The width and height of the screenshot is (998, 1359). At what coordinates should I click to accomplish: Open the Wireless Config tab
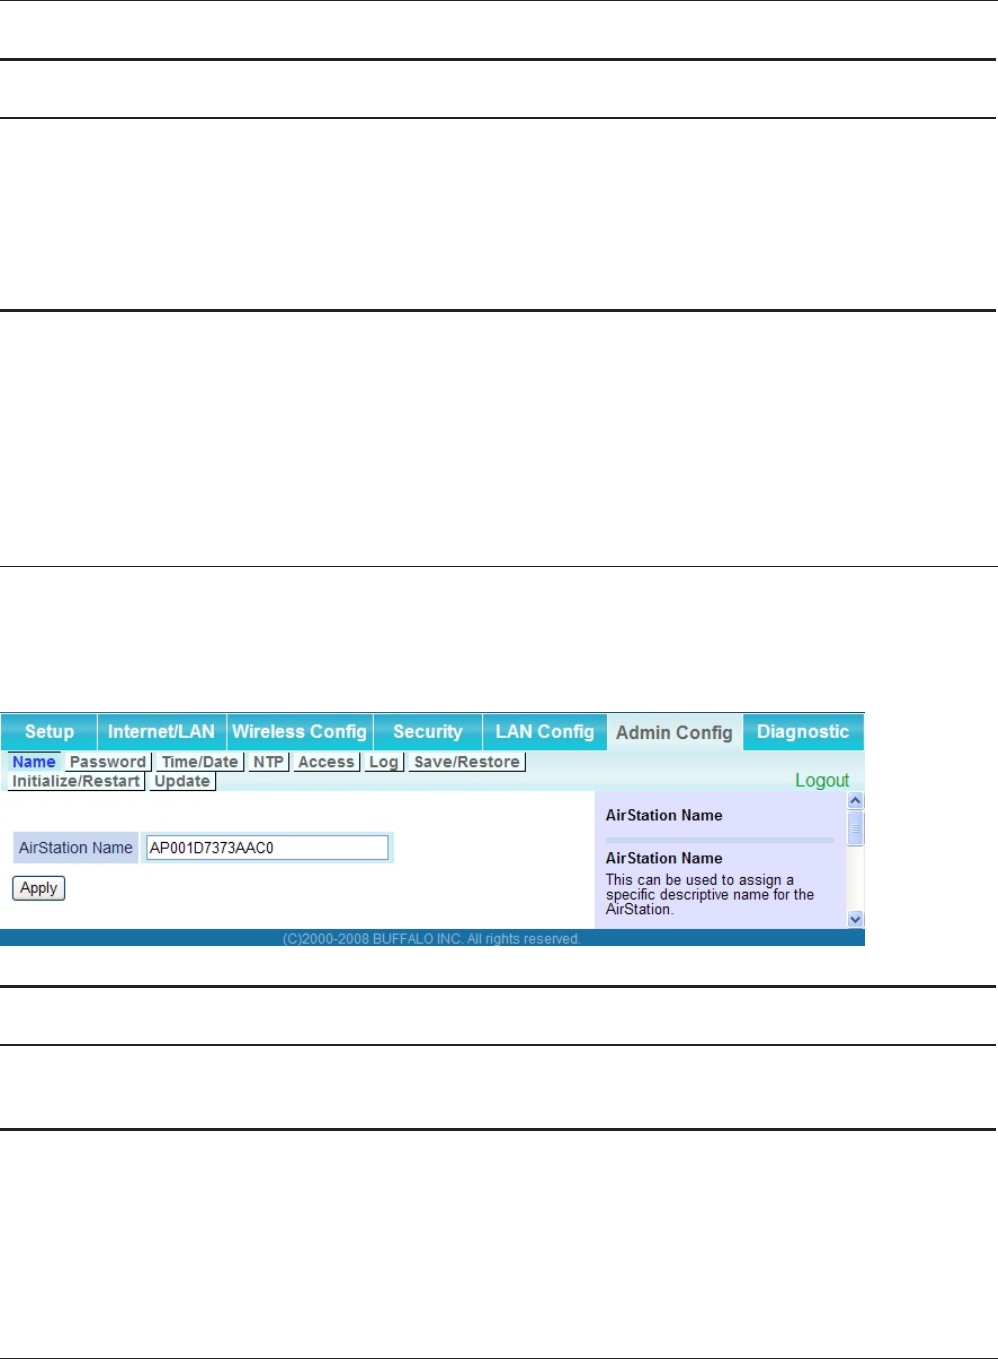[x=300, y=732]
